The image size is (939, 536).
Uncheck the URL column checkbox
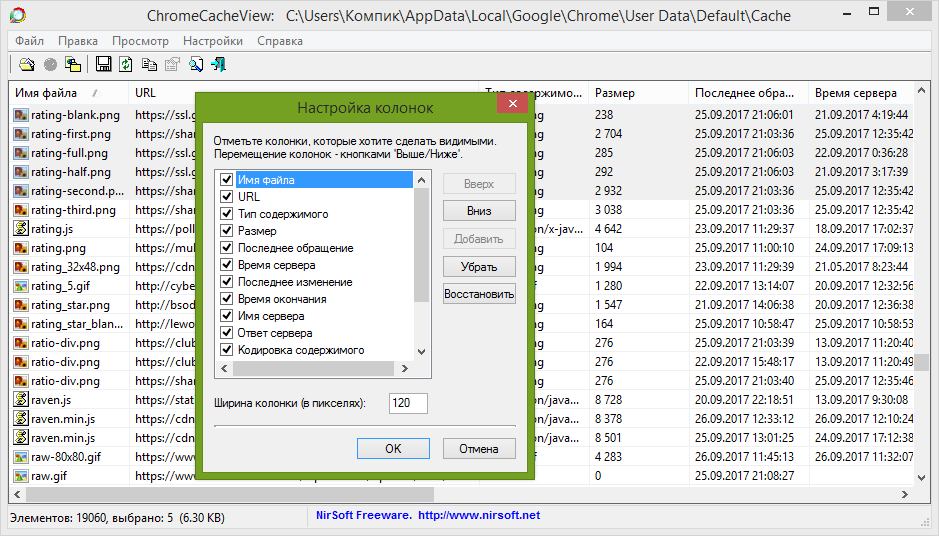pyautogui.click(x=227, y=197)
